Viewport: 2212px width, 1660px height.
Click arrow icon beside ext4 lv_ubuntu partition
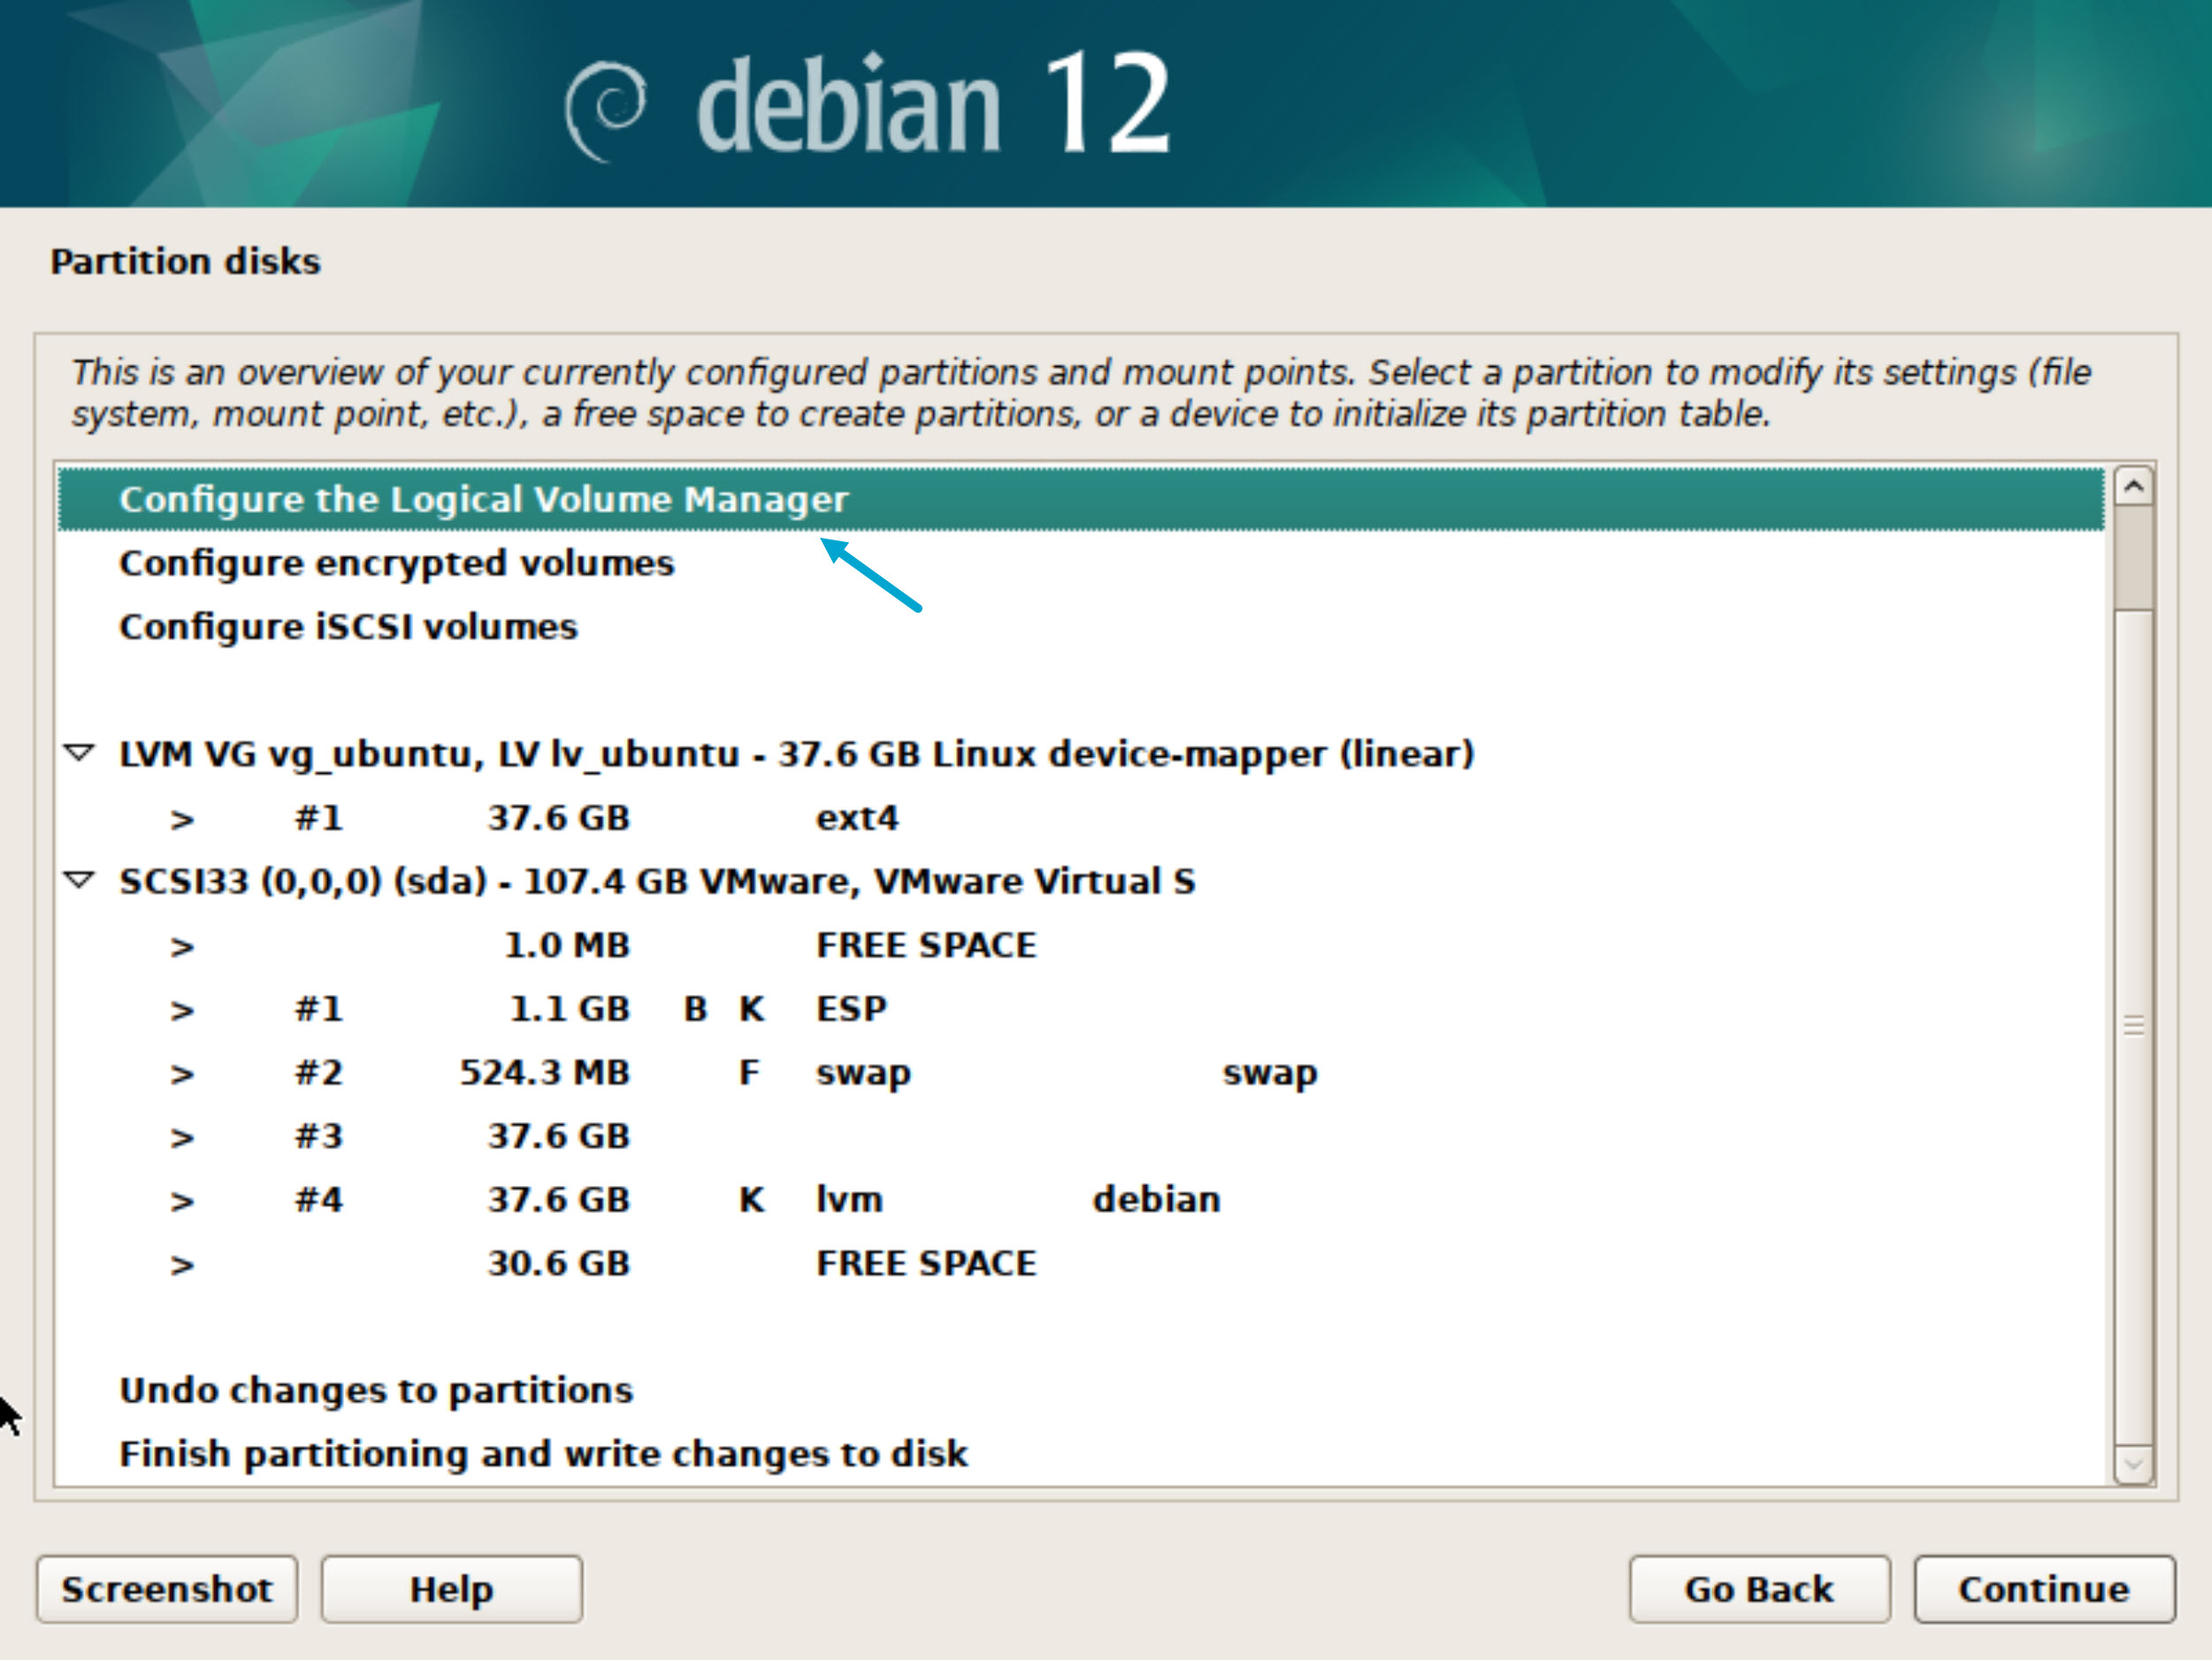(x=182, y=819)
